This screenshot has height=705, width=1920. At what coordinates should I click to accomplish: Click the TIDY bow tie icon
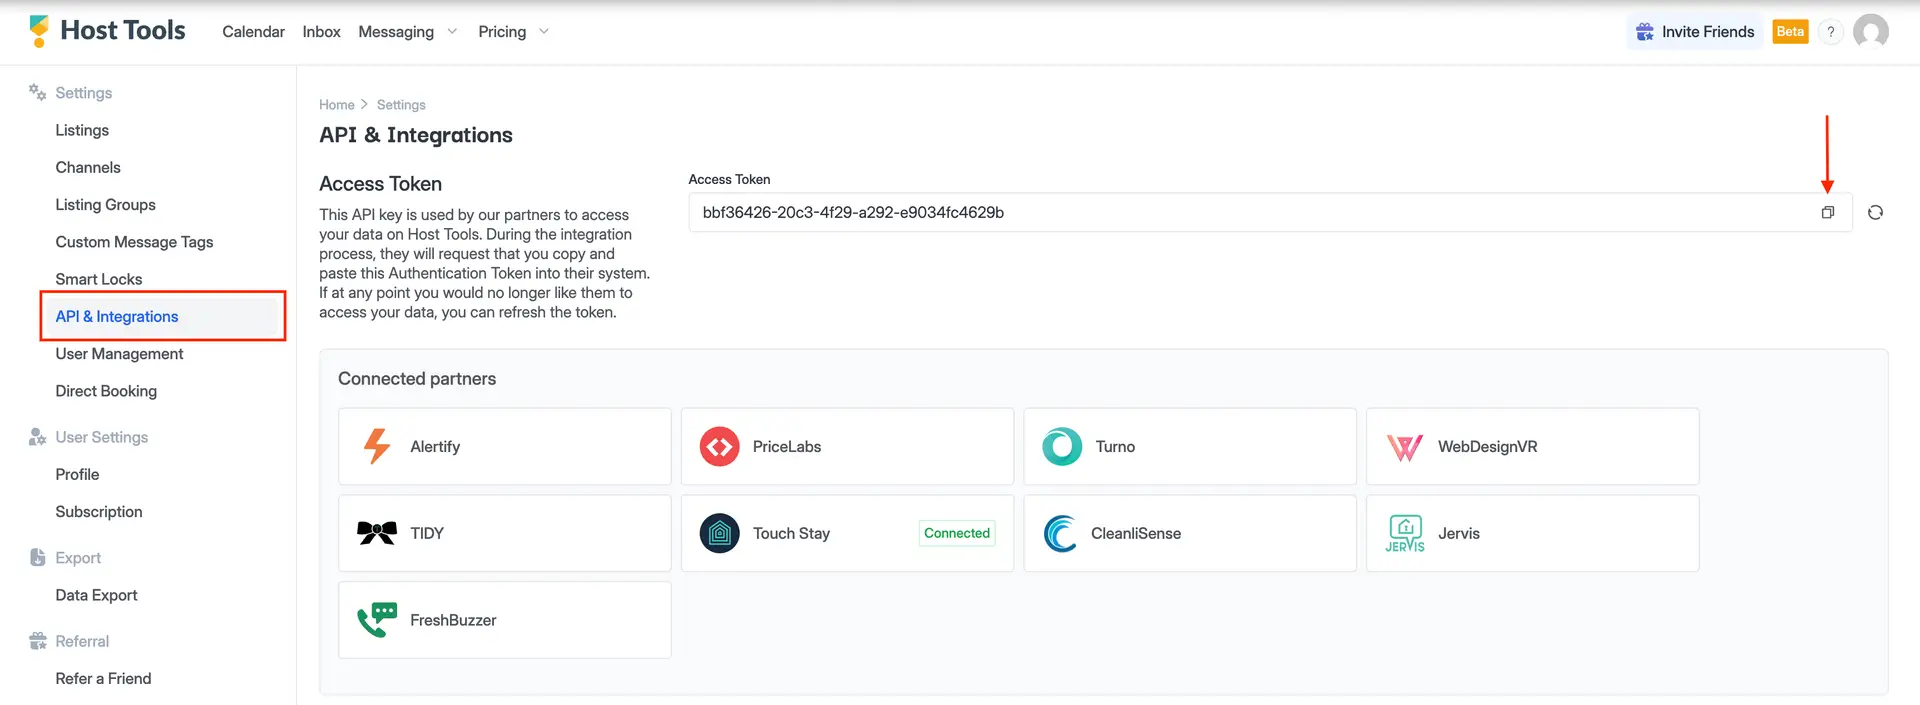click(x=377, y=533)
